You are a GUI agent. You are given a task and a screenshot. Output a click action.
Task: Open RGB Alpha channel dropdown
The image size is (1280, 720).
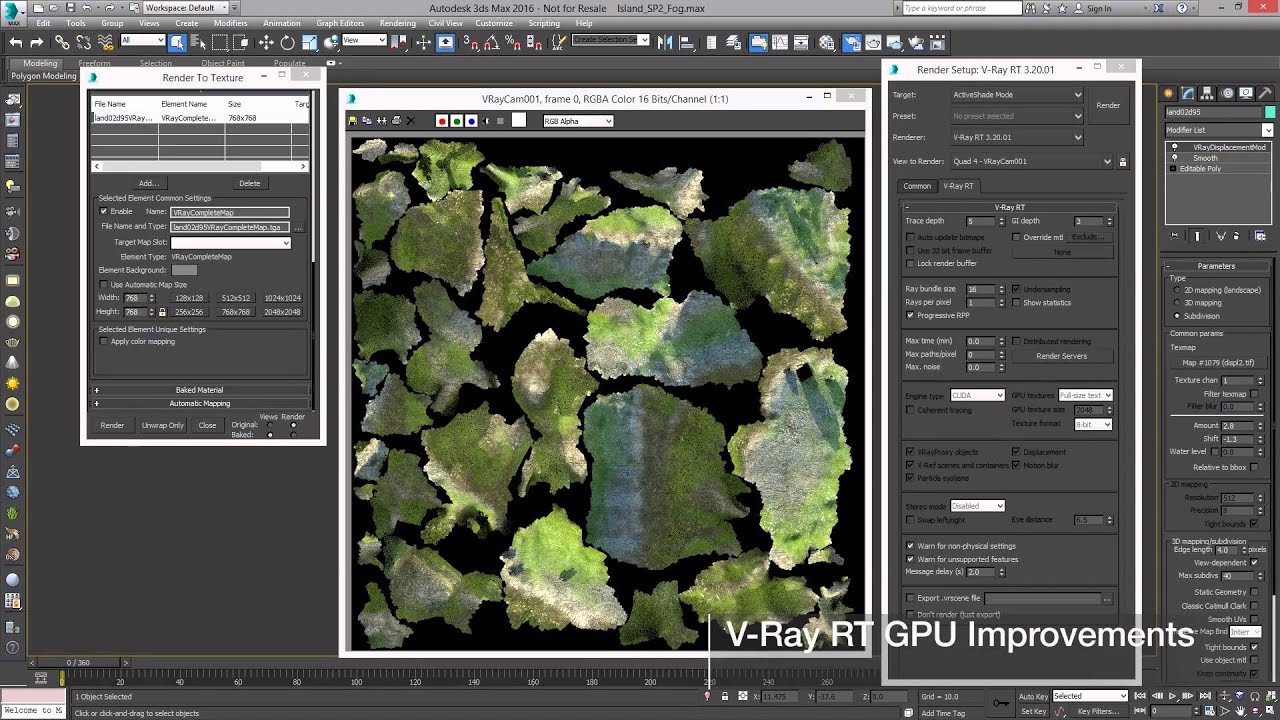[x=578, y=121]
